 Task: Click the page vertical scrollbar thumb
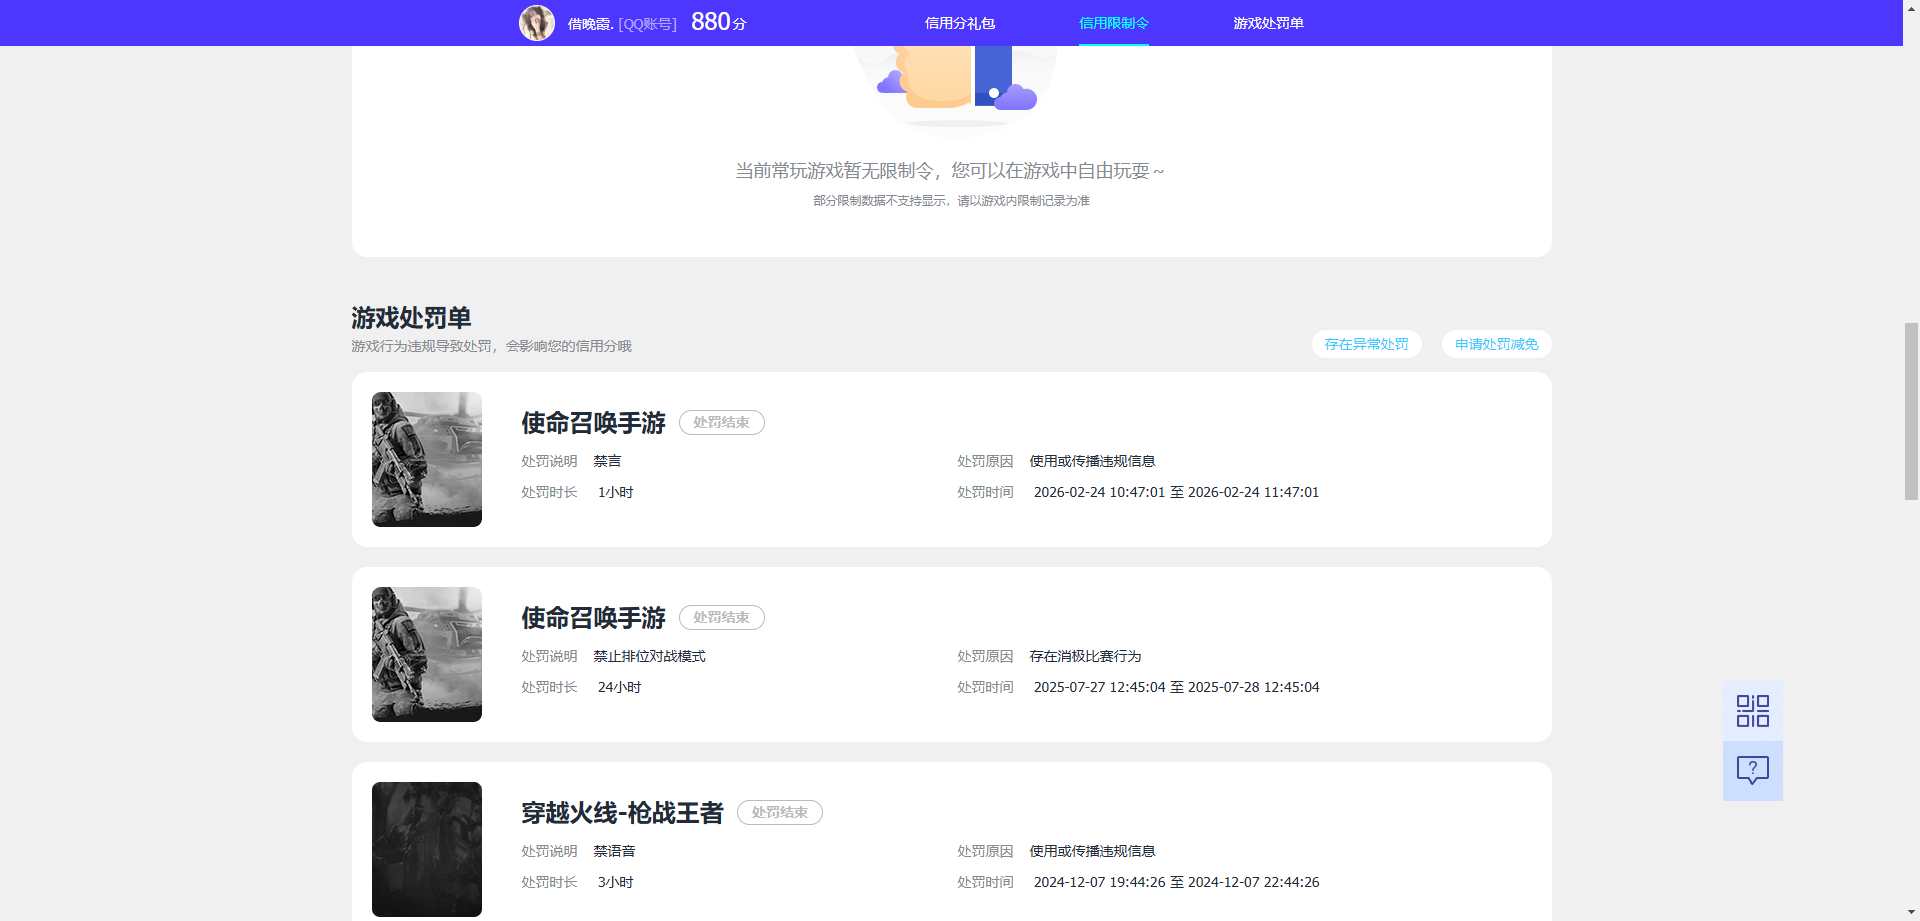click(1911, 411)
